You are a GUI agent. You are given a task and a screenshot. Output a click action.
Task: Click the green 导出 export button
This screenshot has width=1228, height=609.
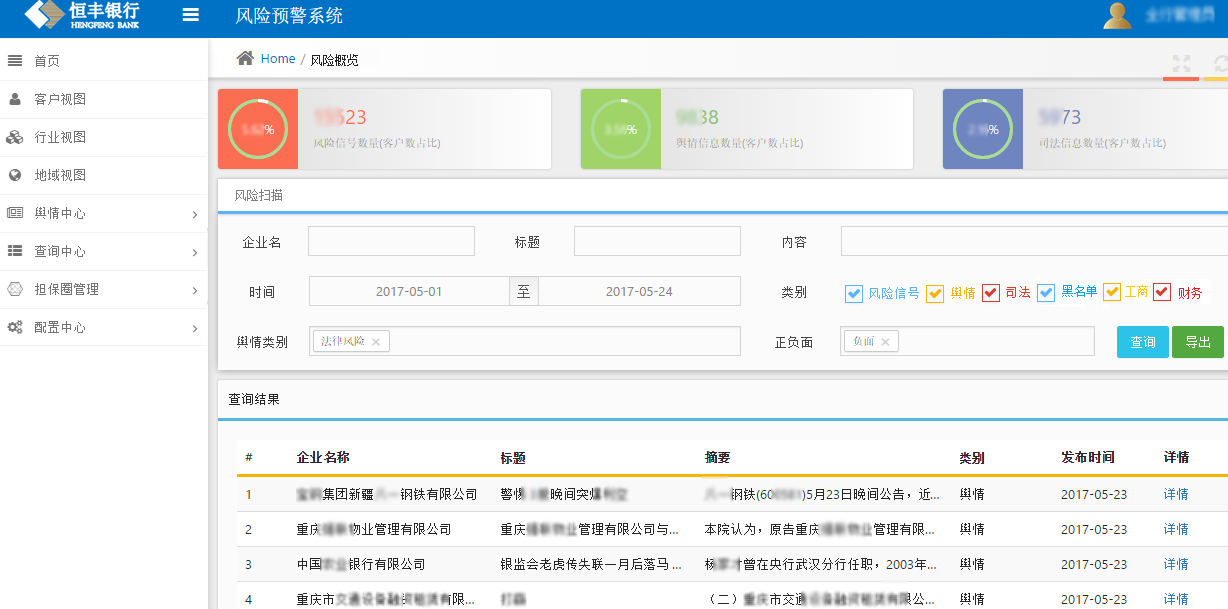[x=1197, y=342]
